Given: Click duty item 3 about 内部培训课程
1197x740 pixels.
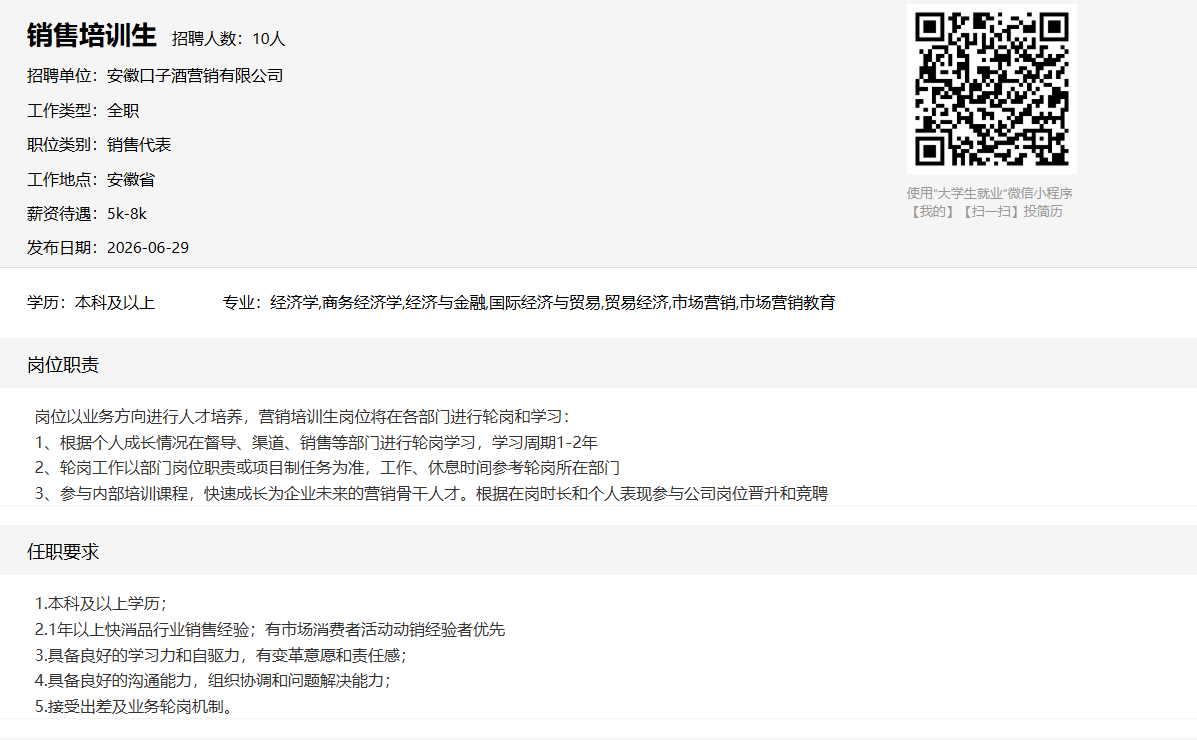Looking at the screenshot, I should 431,494.
